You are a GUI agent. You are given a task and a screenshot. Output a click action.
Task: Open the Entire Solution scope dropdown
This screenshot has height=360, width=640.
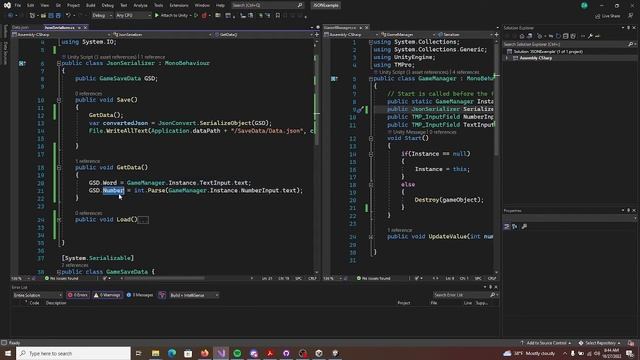pos(37,295)
